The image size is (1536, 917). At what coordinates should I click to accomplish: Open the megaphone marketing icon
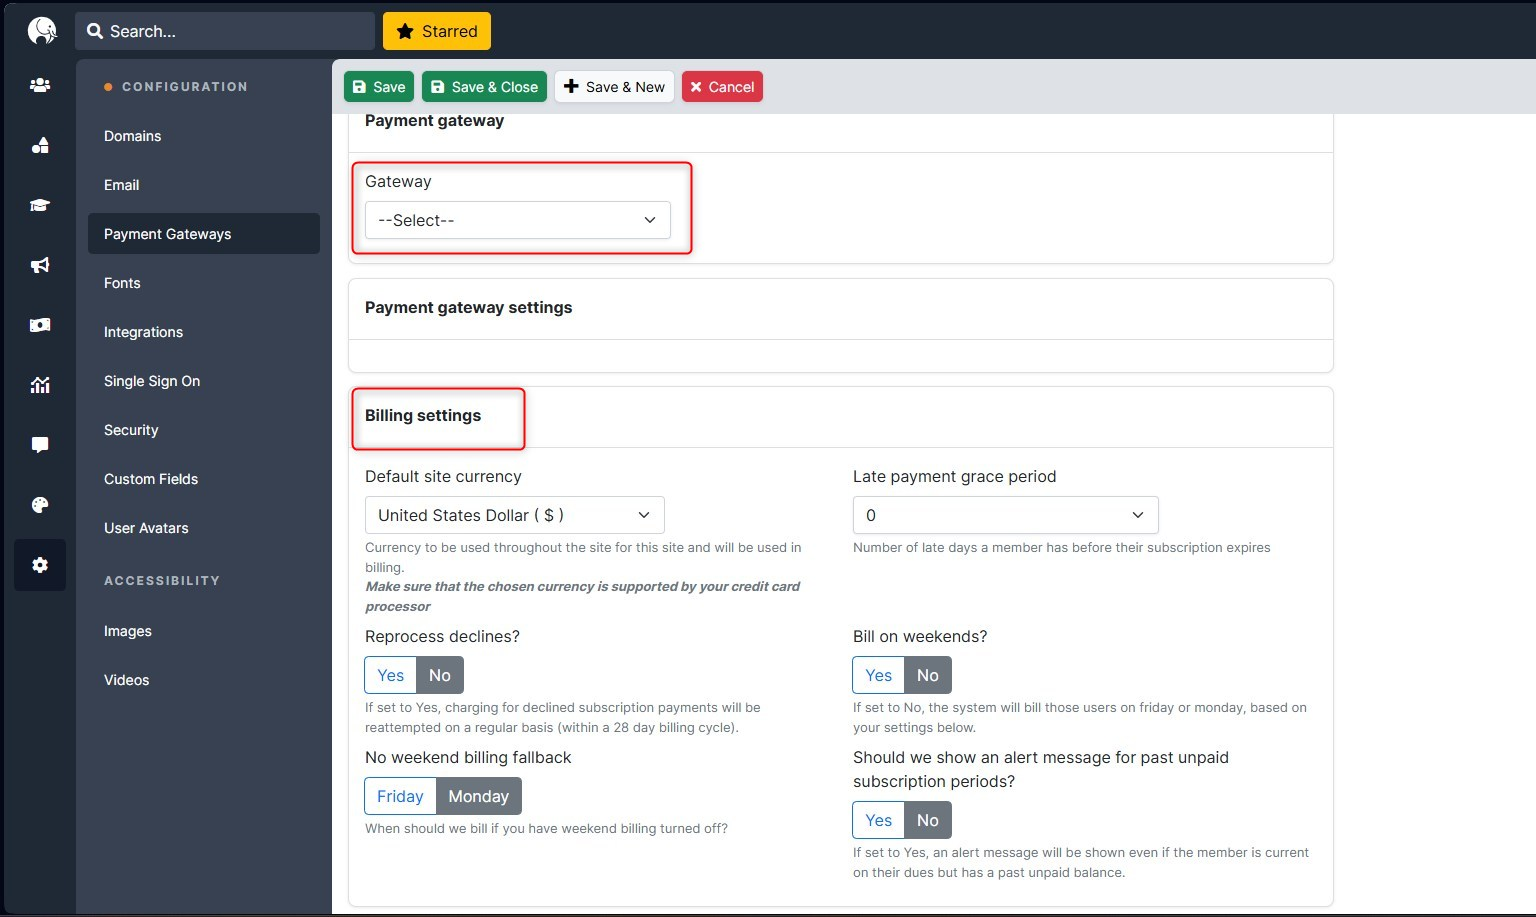coord(40,266)
